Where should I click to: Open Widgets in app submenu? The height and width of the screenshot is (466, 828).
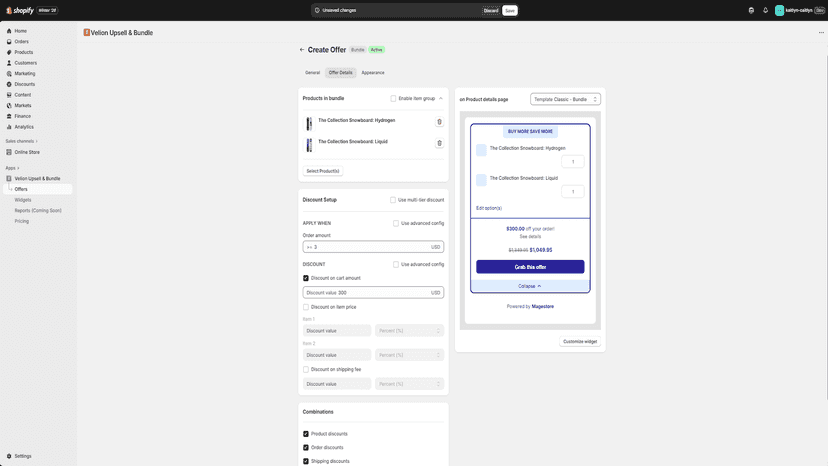(23, 200)
